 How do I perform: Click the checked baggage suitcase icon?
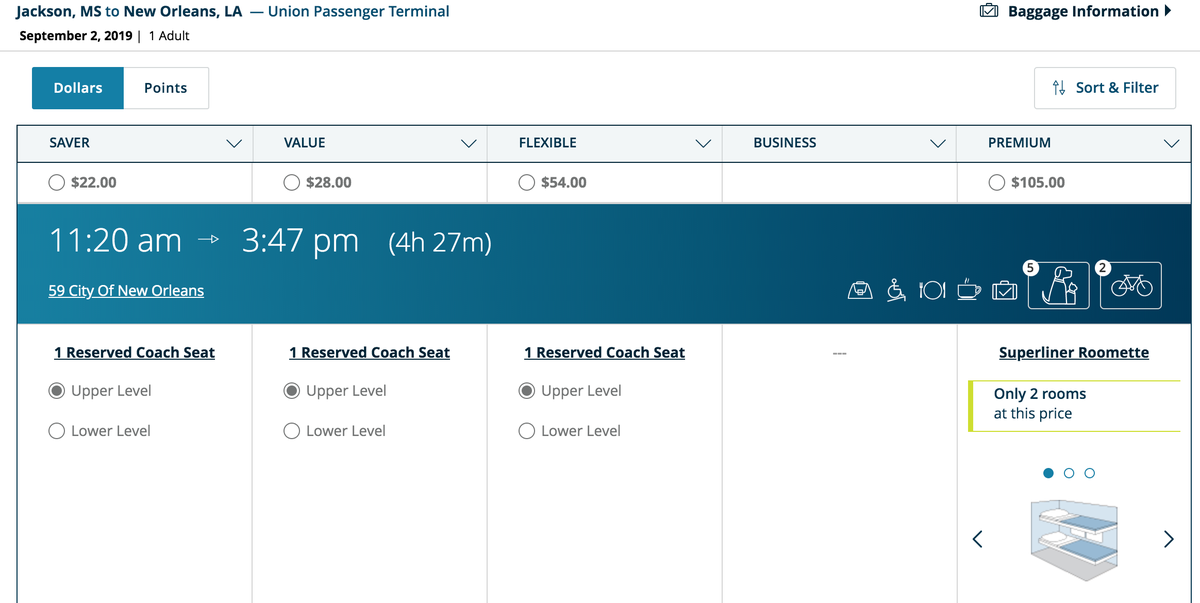pos(1004,289)
